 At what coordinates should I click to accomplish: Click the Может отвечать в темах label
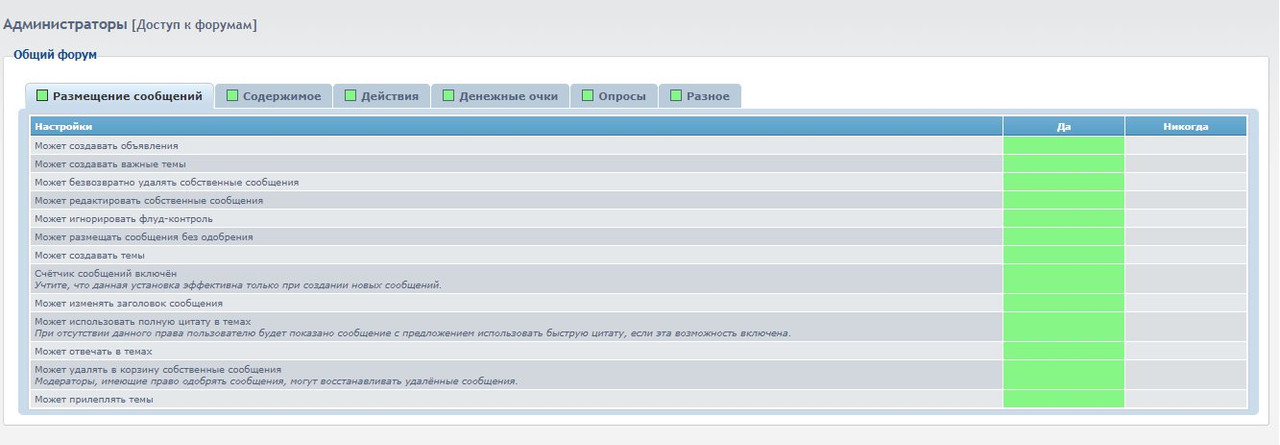(94, 350)
